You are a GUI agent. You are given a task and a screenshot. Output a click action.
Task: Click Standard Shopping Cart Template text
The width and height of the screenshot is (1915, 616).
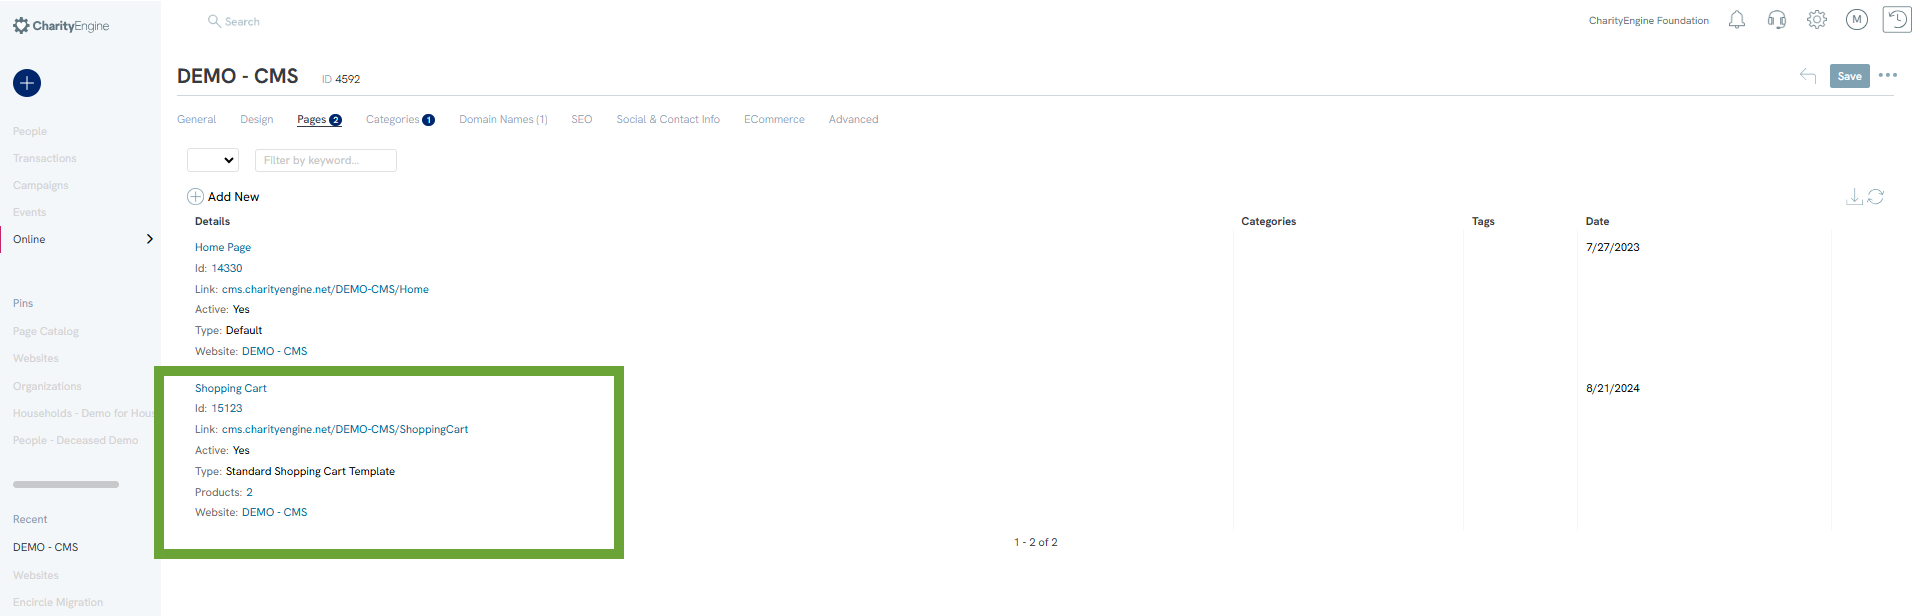point(310,471)
